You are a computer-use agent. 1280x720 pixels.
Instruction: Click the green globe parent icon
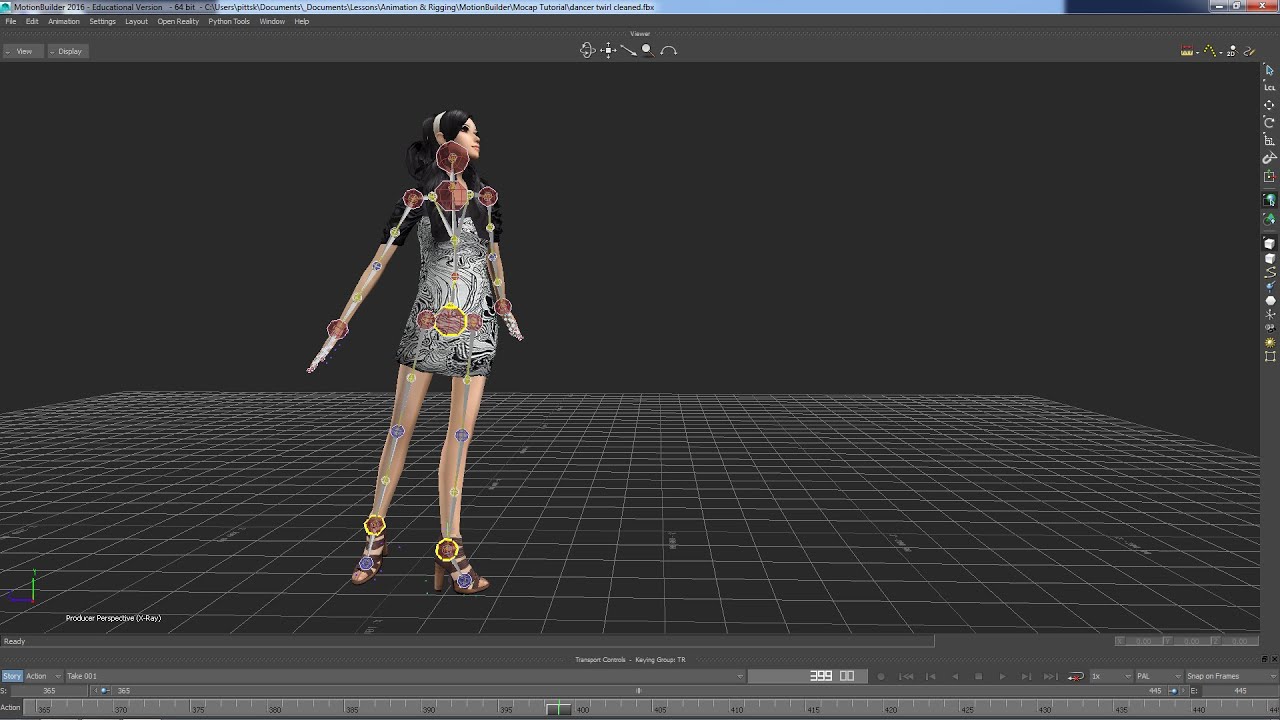[1270, 219]
